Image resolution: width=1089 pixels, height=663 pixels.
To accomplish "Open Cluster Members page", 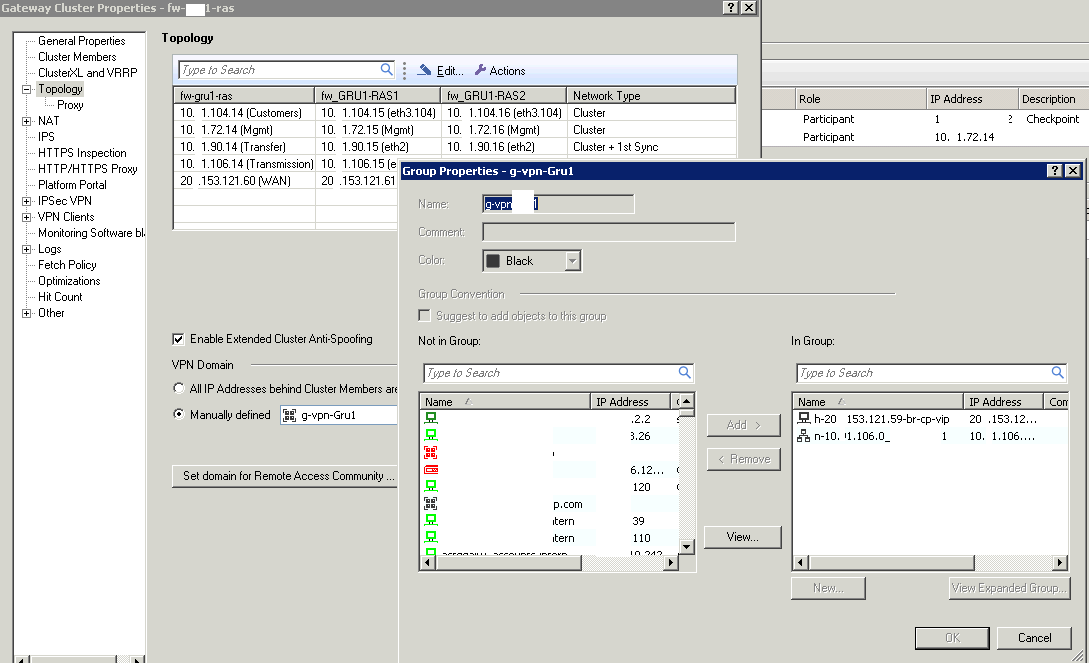I will click(77, 57).
